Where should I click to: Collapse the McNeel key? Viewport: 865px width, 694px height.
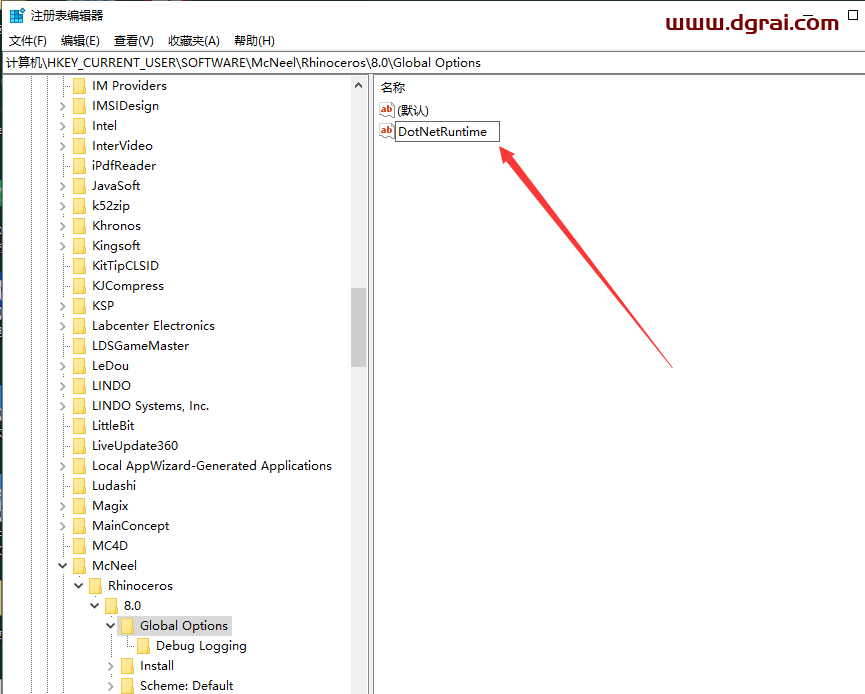(62, 565)
